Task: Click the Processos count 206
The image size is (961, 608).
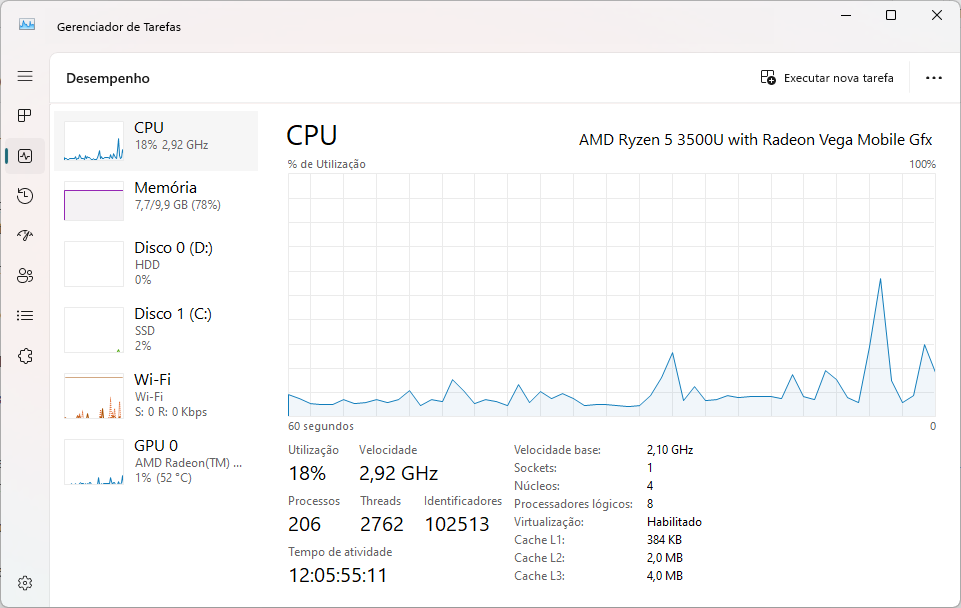Action: (305, 524)
